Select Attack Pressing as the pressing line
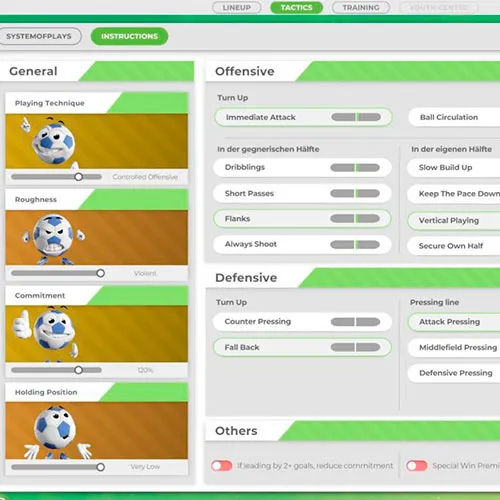This screenshot has height=500, width=500. (454, 322)
